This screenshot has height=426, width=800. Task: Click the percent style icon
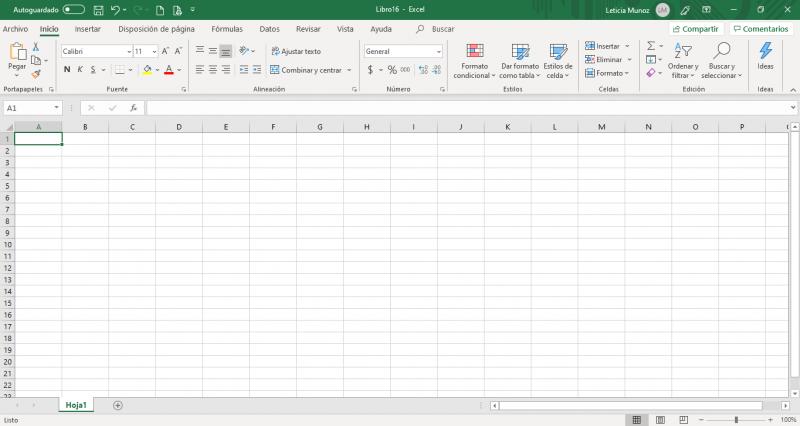coord(392,70)
